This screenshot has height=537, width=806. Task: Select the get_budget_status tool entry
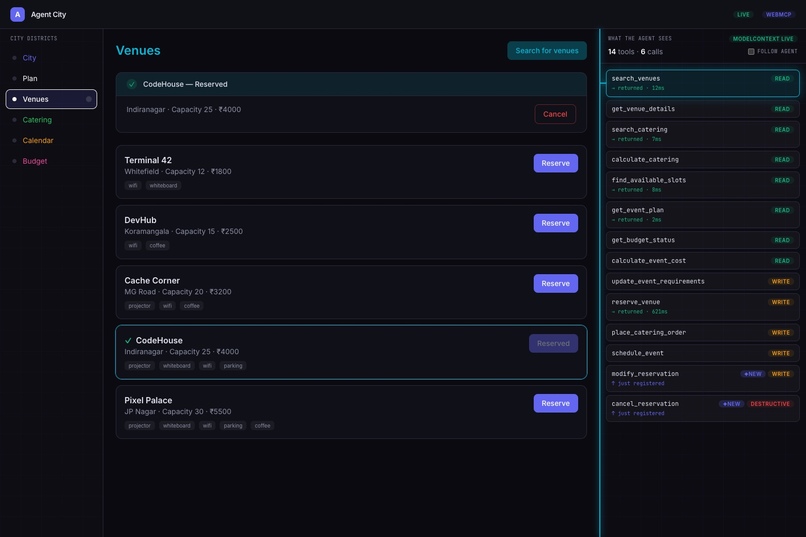(702, 240)
